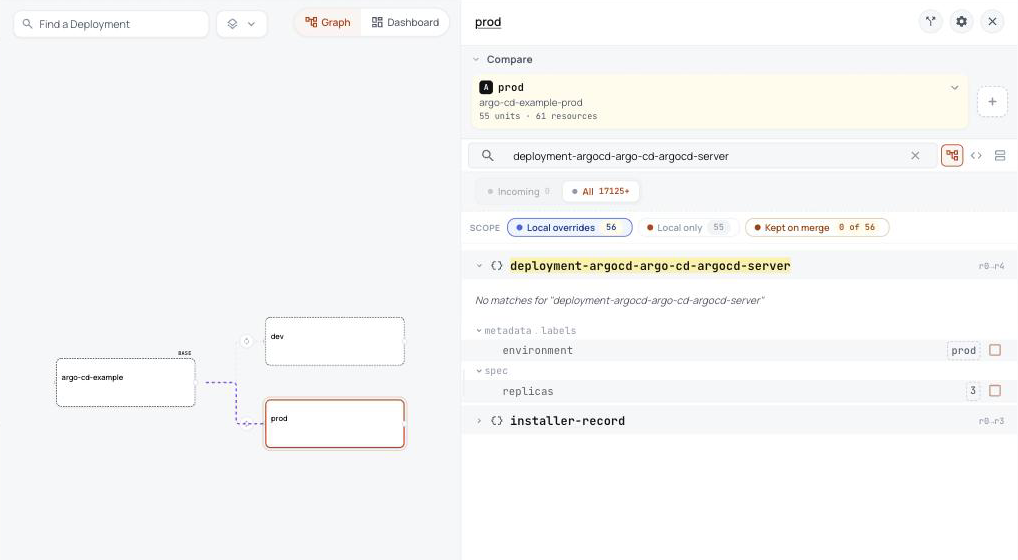Switch to the stacked list view icon

pyautogui.click(x=1000, y=156)
